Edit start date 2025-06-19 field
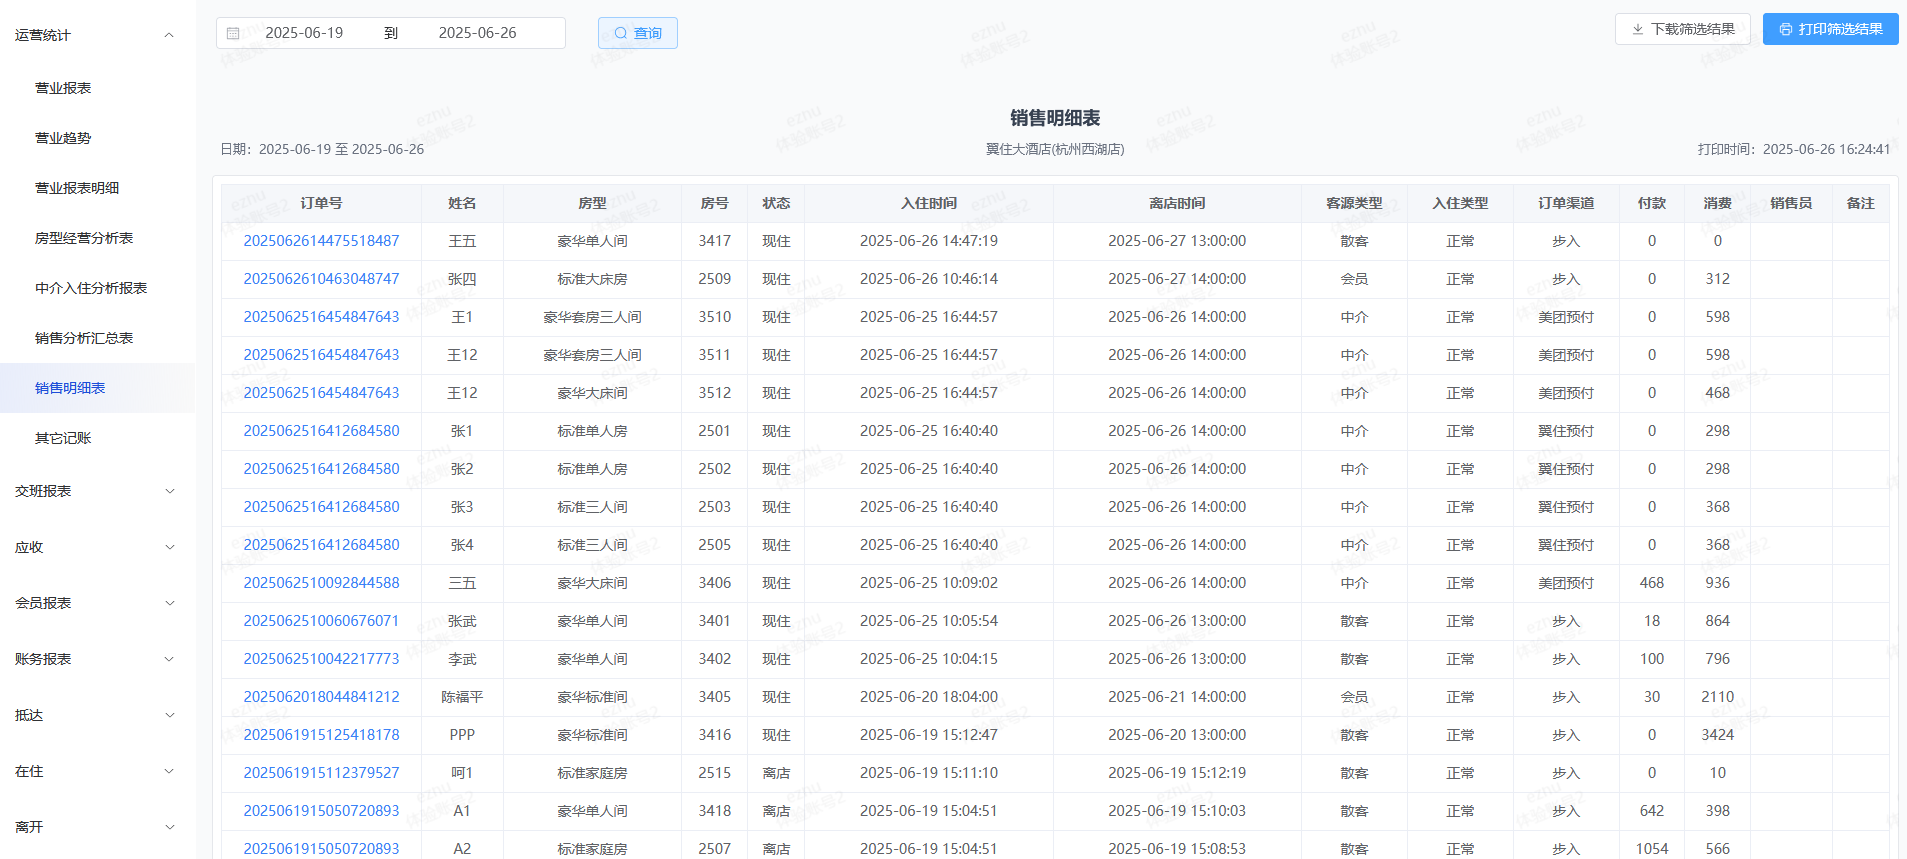Screen dimensions: 1907x859 304,33
